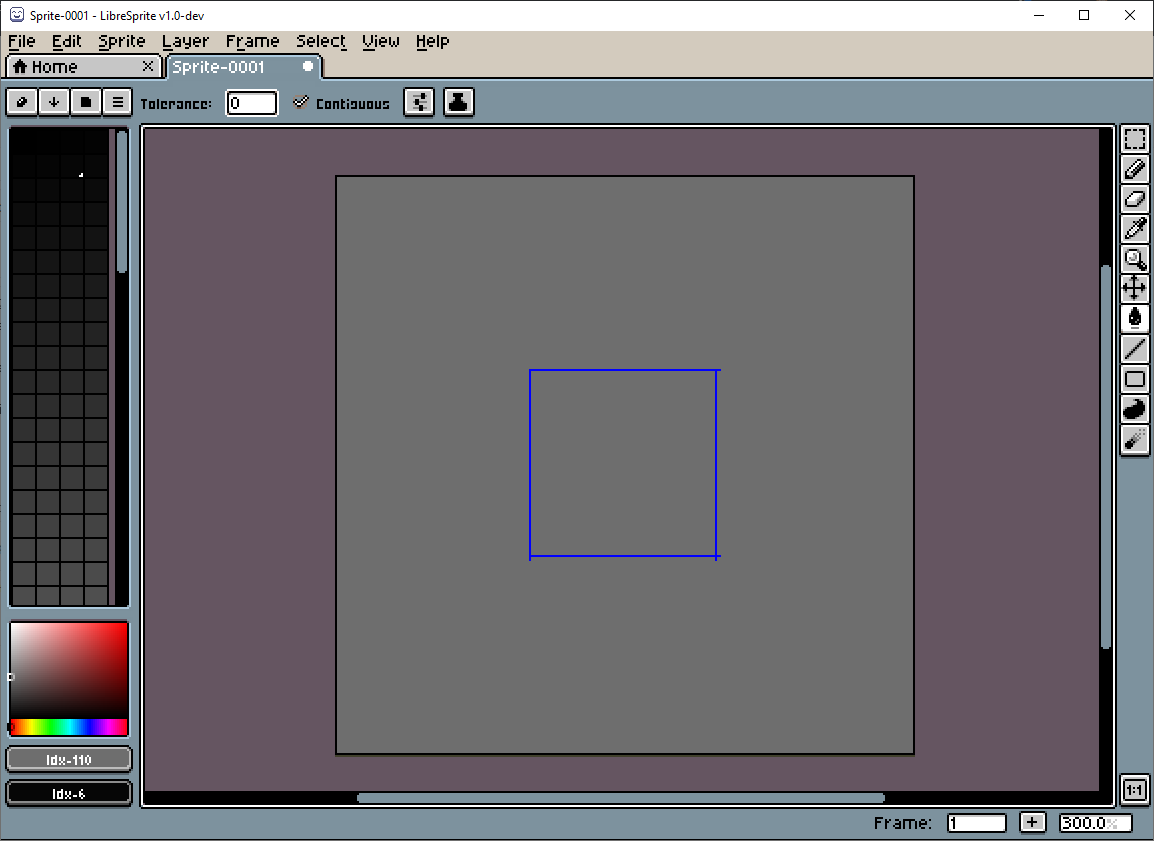Image resolution: width=1154 pixels, height=841 pixels.
Task: Select the Eraser tool
Action: pos(1134,199)
